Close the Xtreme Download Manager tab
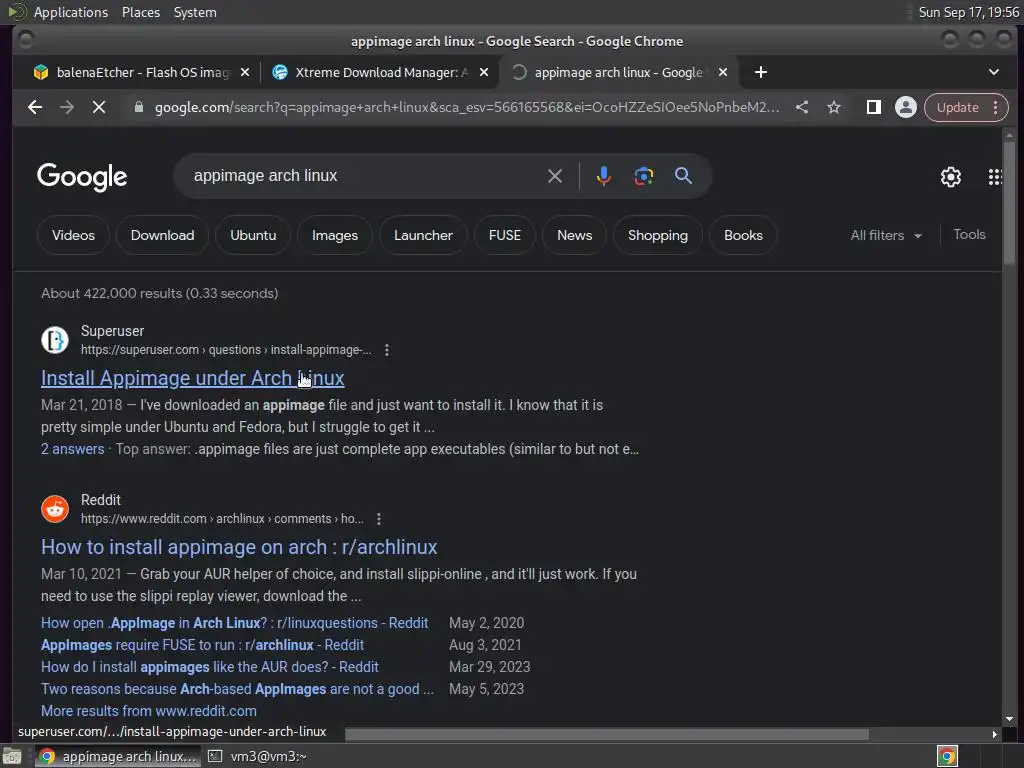1024x768 pixels. coord(484,72)
